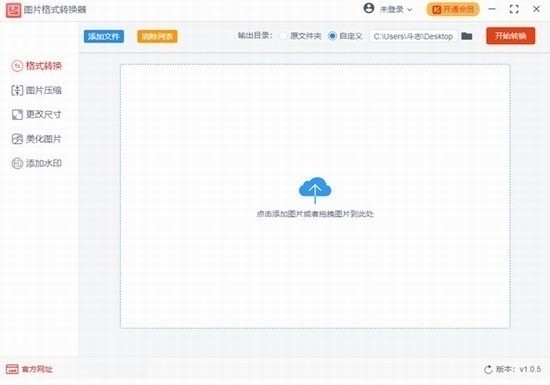
Task: Open the browse folder icon for output
Action: point(467,36)
